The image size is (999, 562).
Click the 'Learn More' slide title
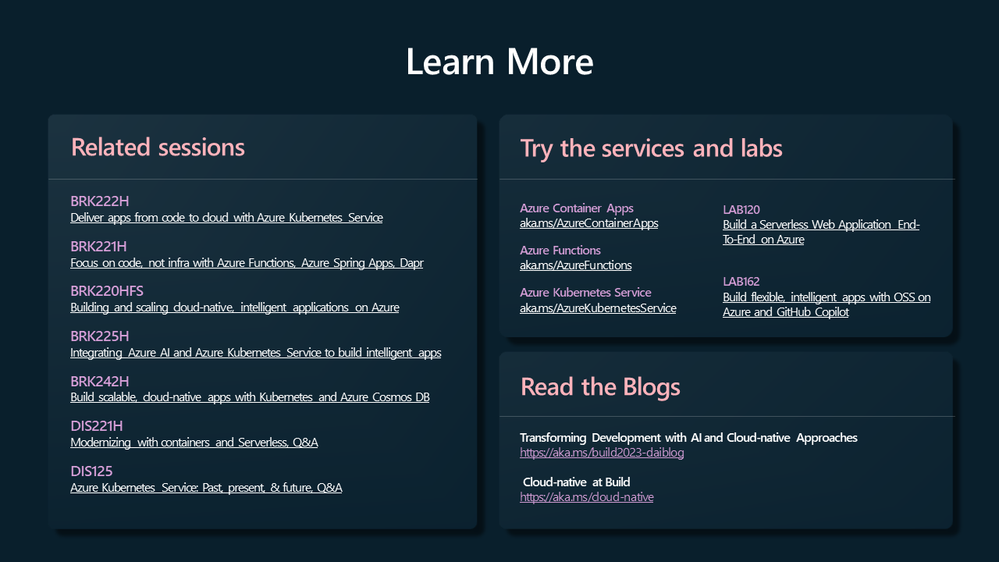pos(500,62)
